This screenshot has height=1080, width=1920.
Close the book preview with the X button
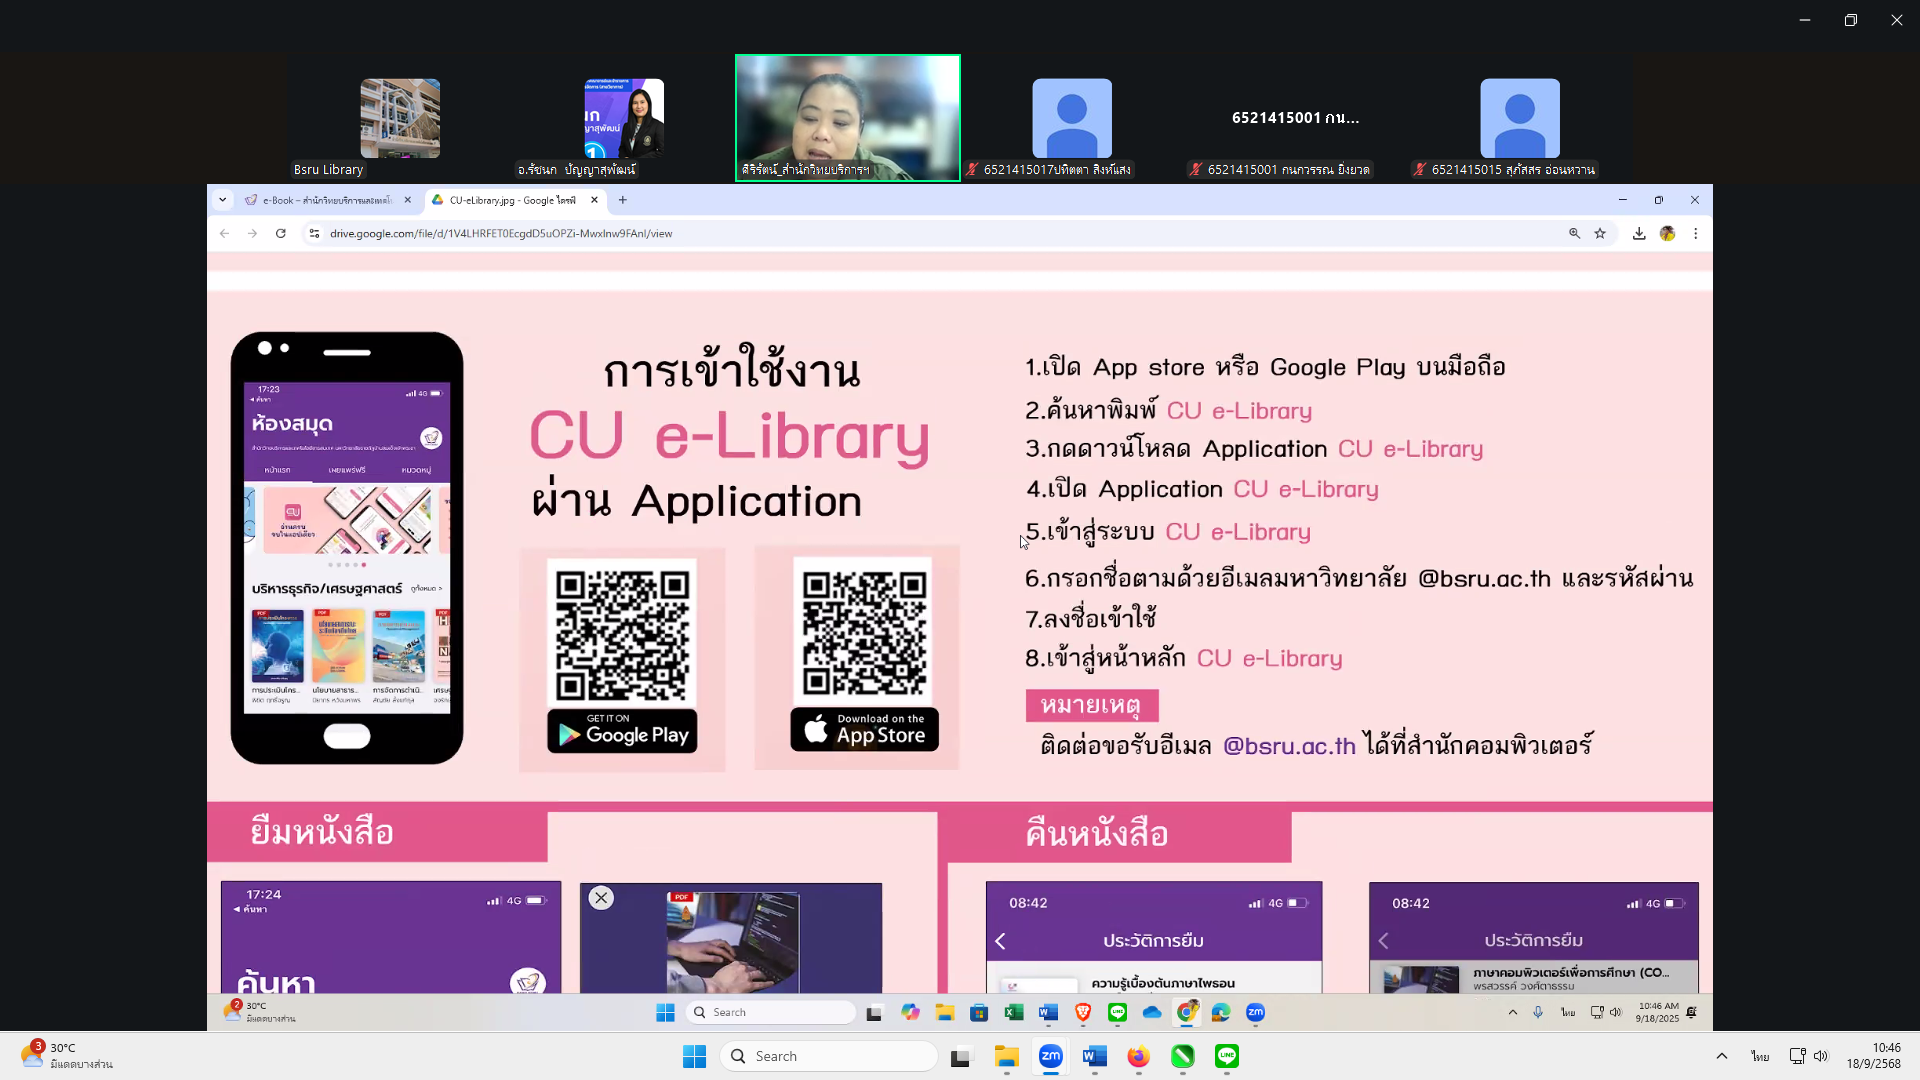coord(601,898)
